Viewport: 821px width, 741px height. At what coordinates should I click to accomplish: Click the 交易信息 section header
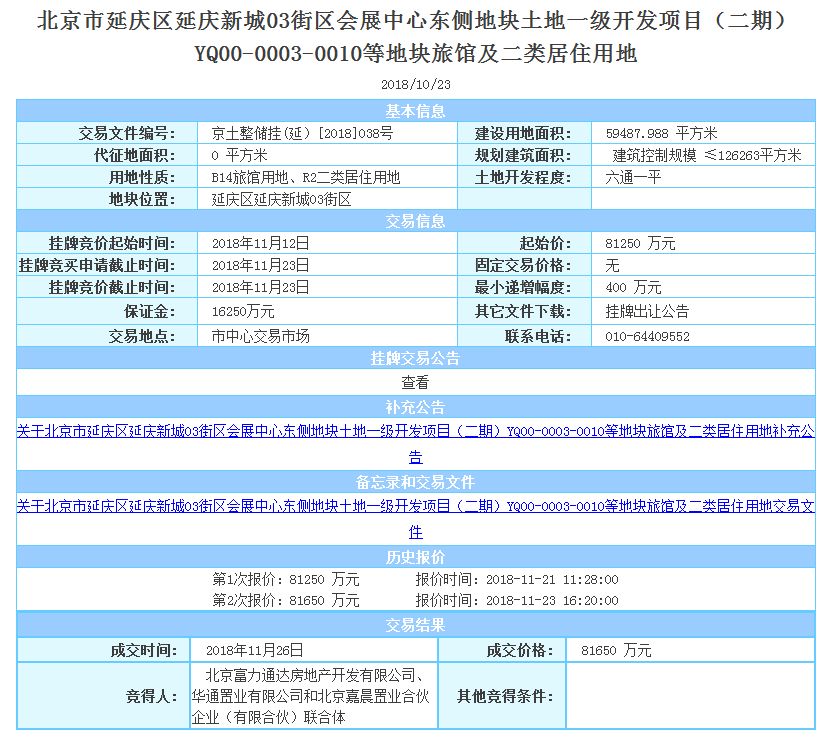[x=415, y=221]
